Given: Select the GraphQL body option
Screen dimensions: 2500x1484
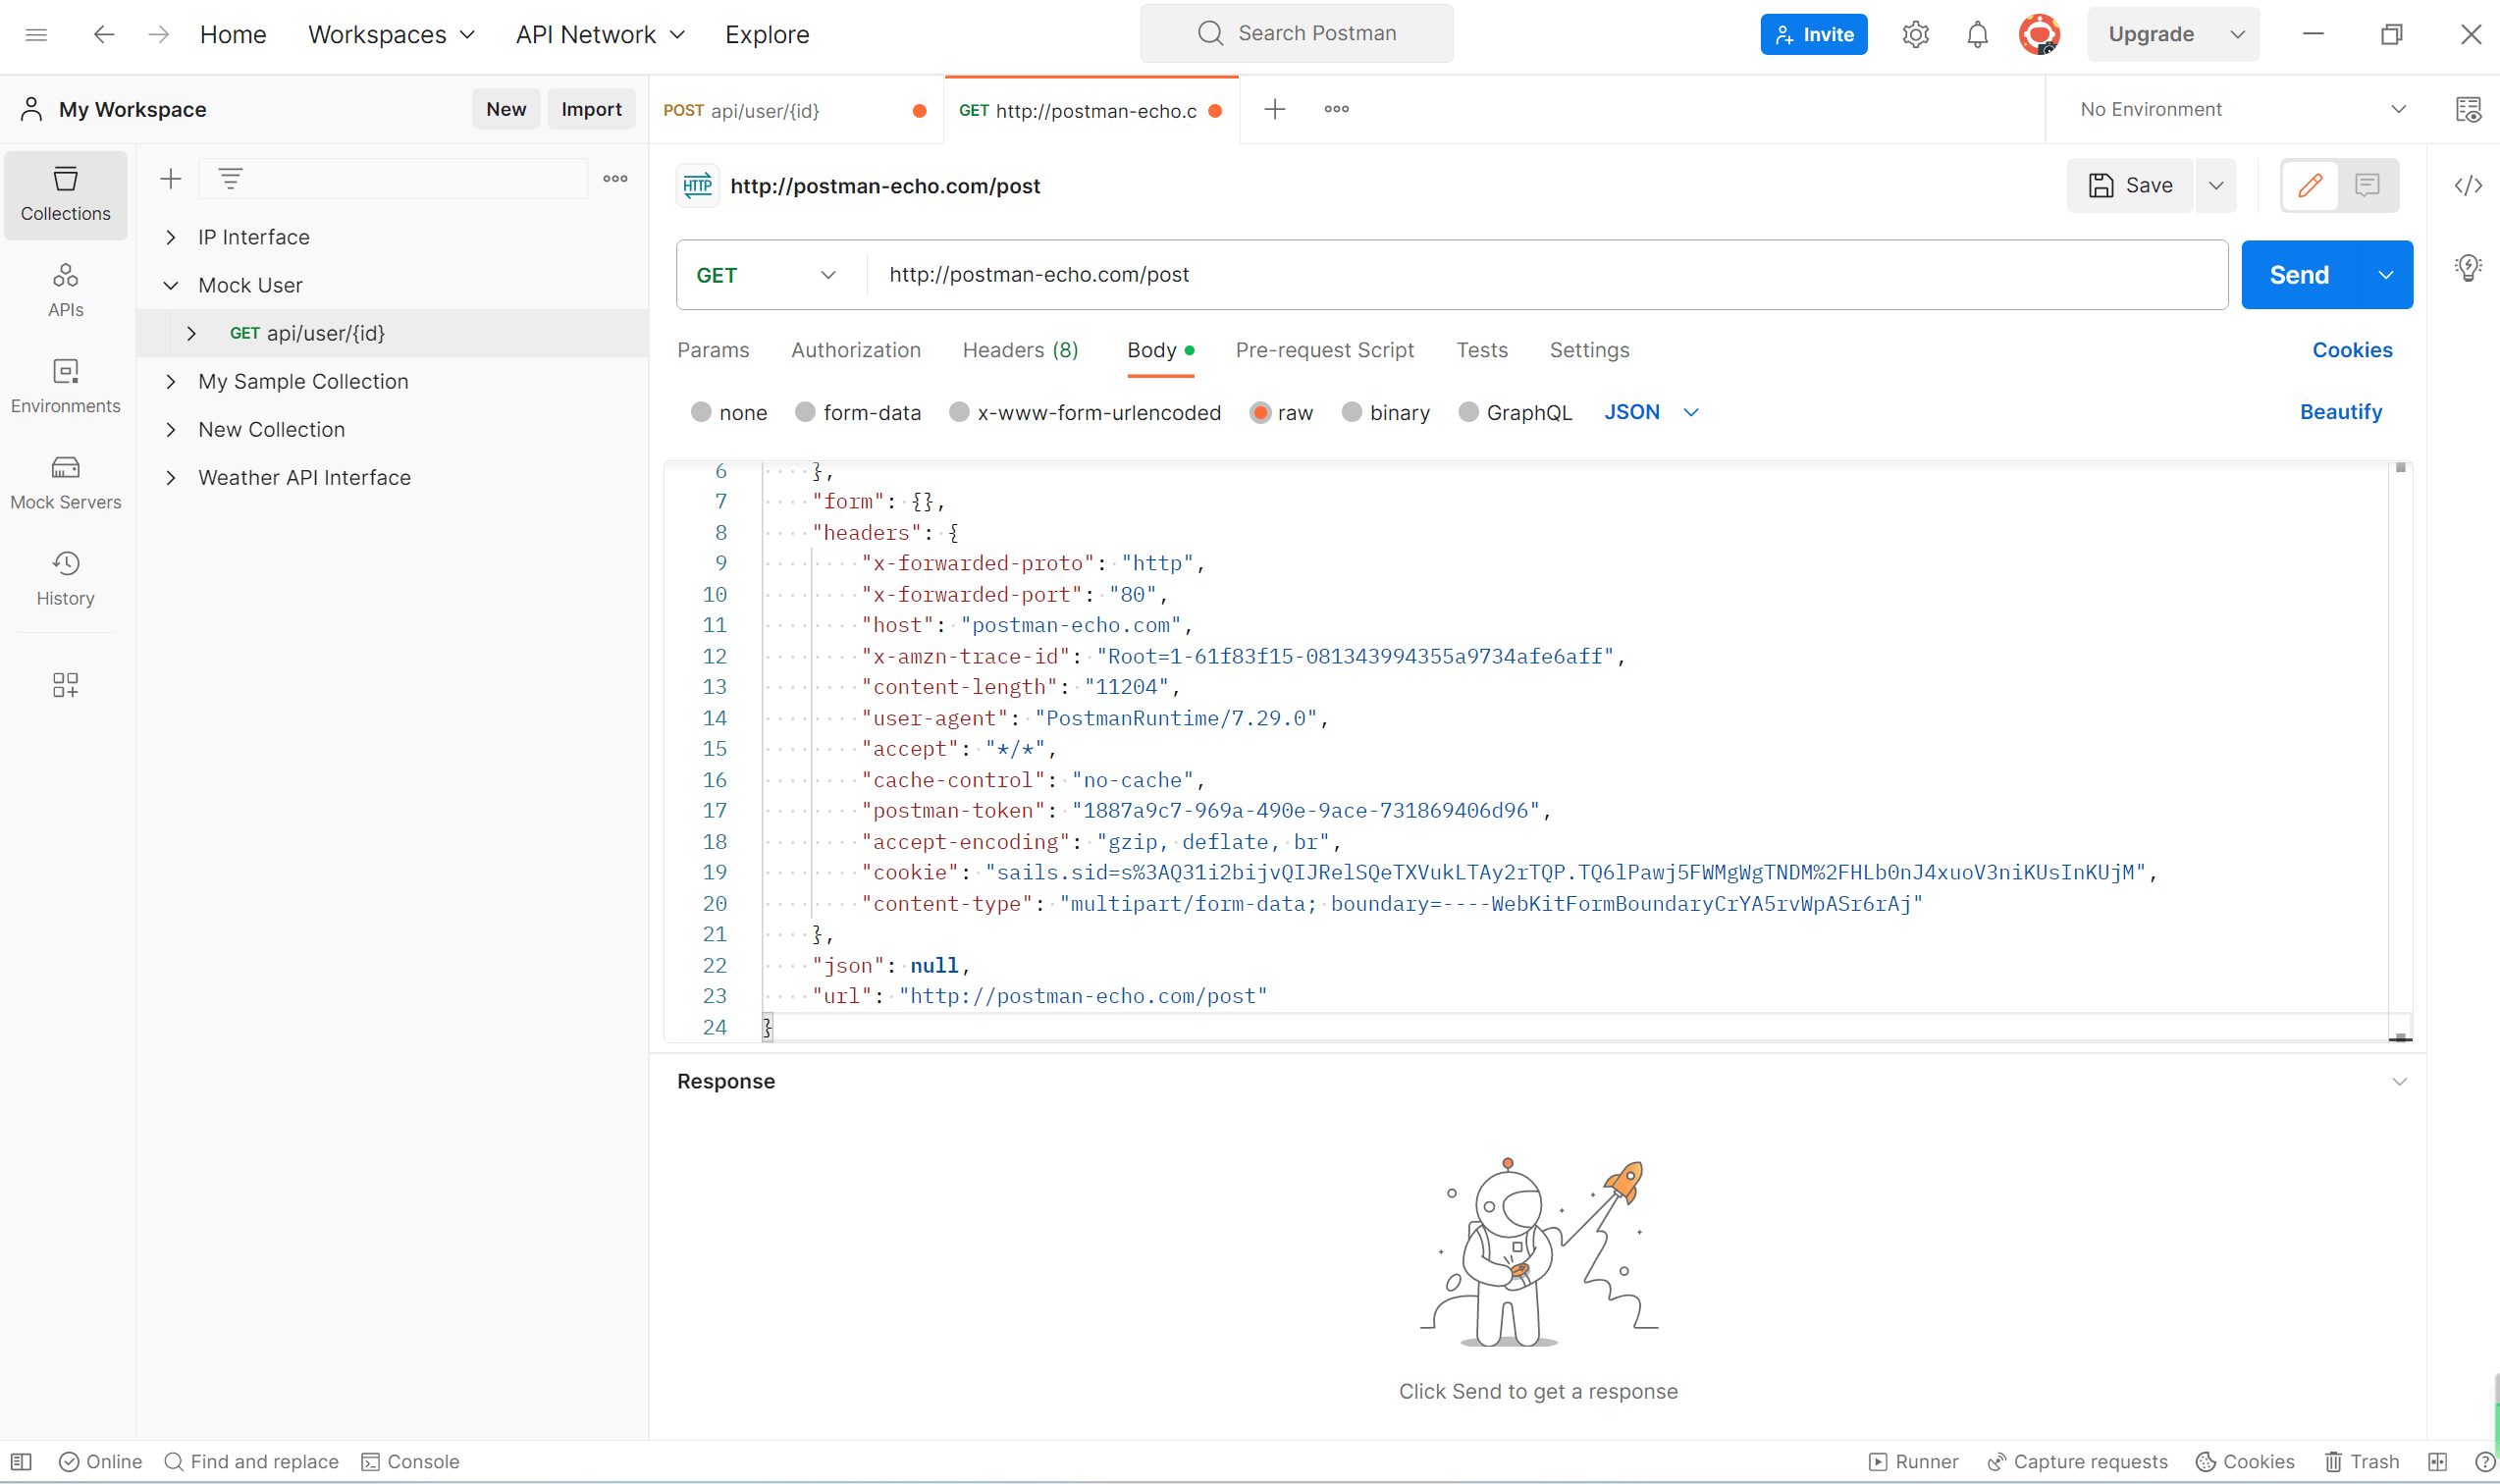Looking at the screenshot, I should coord(1468,412).
